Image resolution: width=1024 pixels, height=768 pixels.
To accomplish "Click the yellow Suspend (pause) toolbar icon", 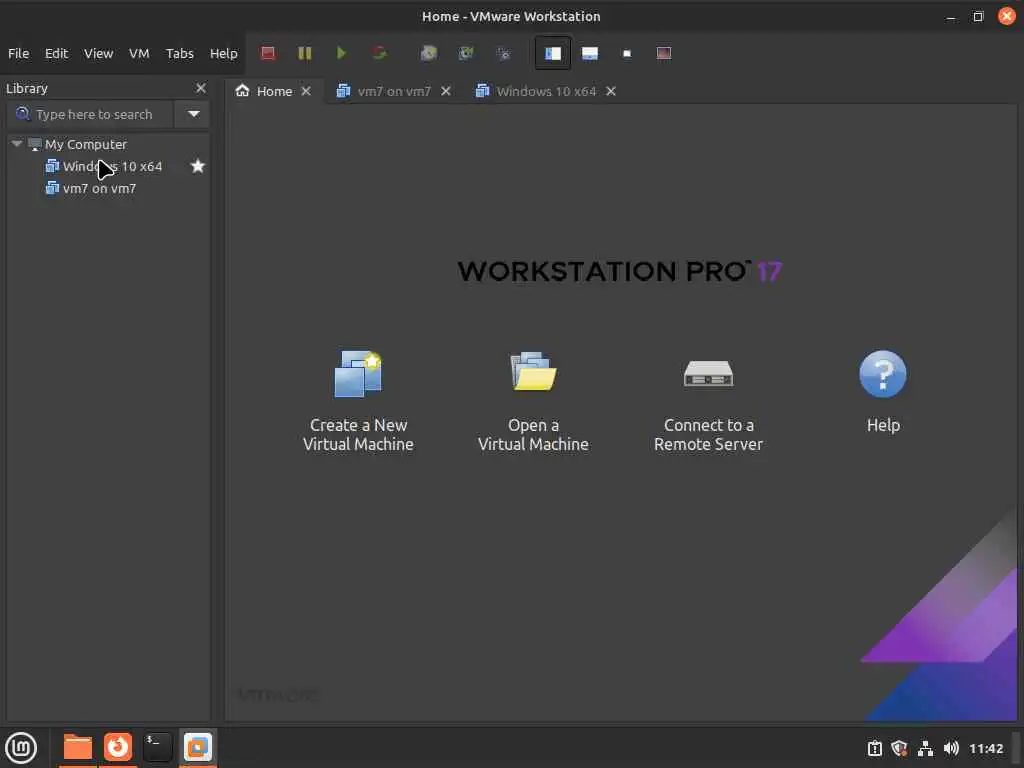I will pos(304,53).
